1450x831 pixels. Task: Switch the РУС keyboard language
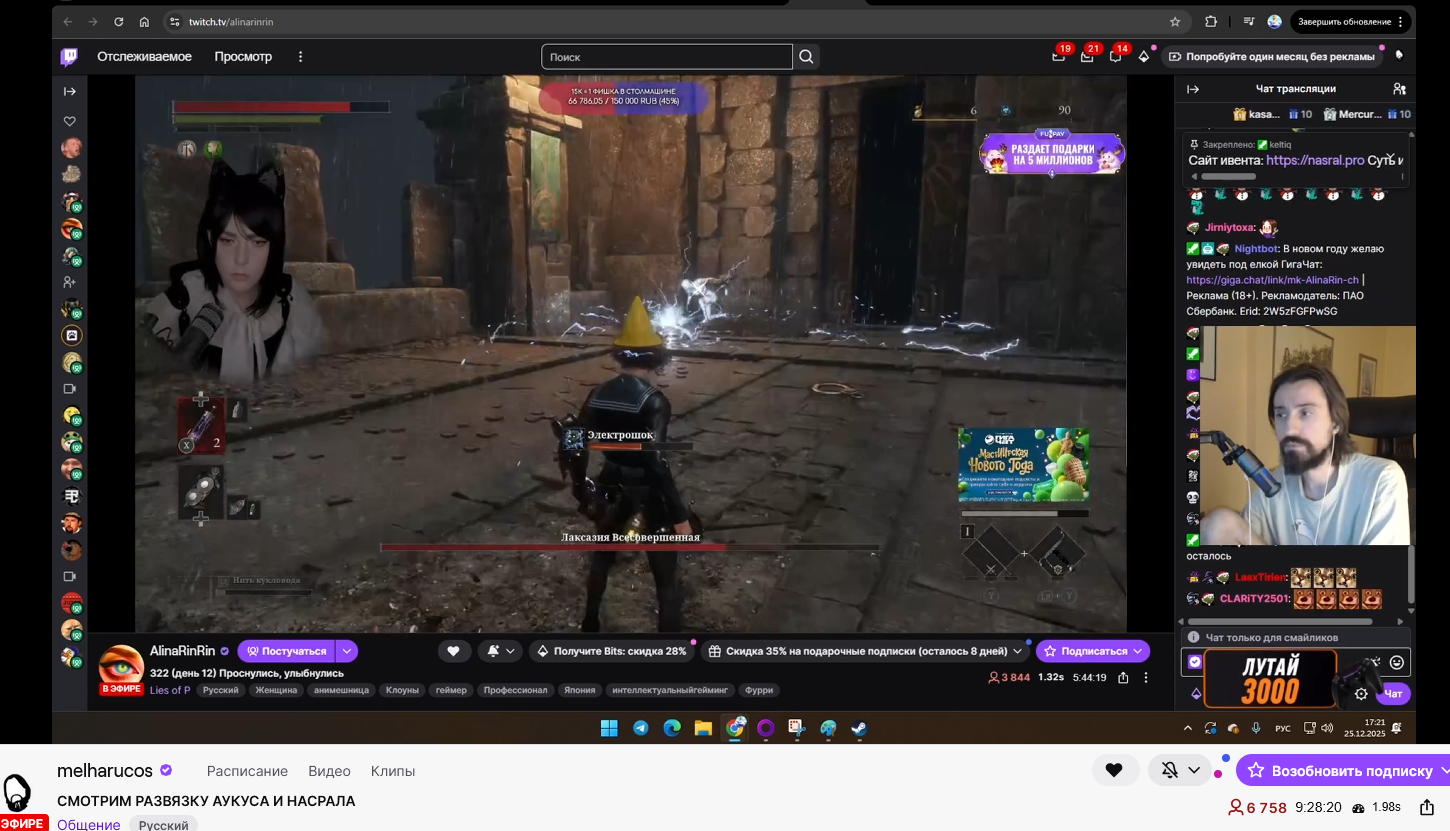click(x=1283, y=728)
